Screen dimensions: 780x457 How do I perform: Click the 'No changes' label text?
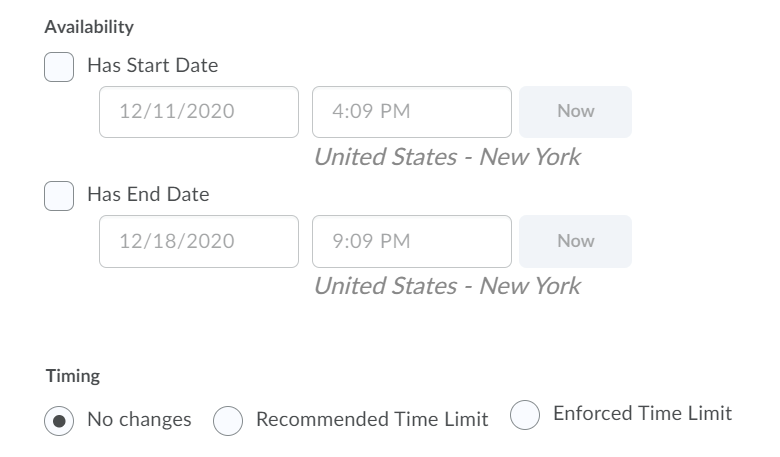tap(139, 420)
